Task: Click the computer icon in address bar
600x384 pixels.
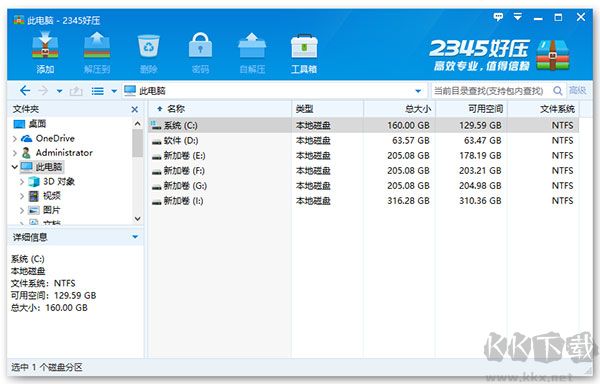Action: point(130,91)
